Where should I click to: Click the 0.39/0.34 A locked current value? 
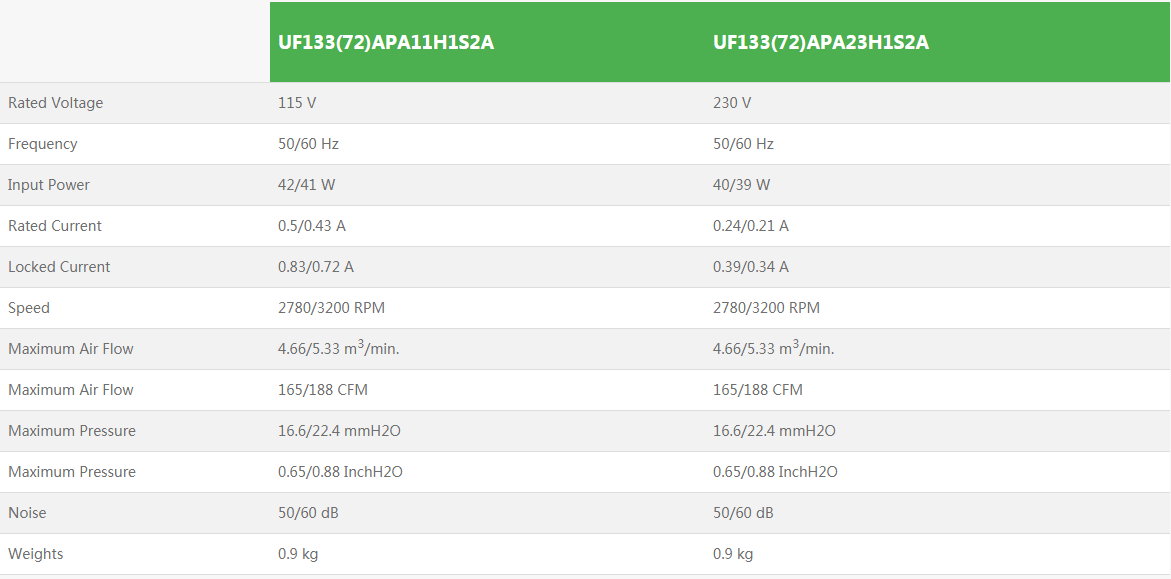(x=750, y=267)
